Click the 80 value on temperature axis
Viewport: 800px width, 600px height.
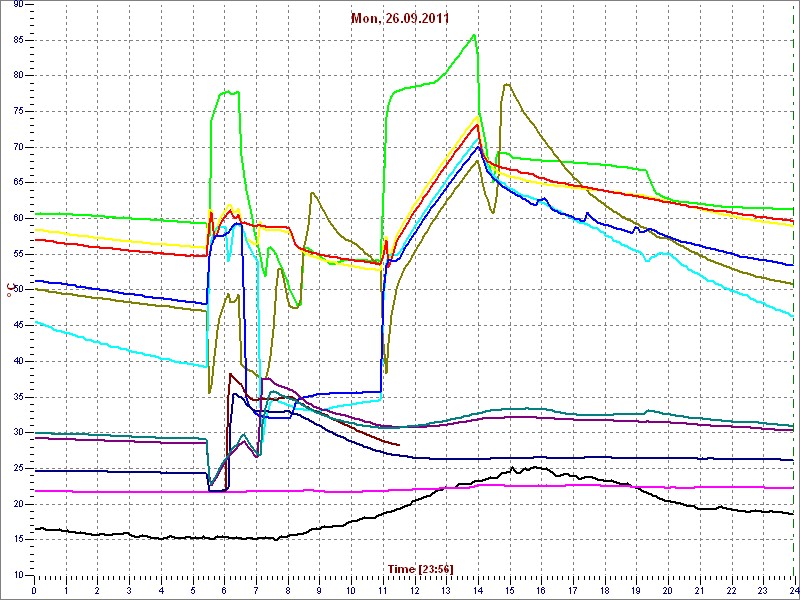(x=18, y=76)
